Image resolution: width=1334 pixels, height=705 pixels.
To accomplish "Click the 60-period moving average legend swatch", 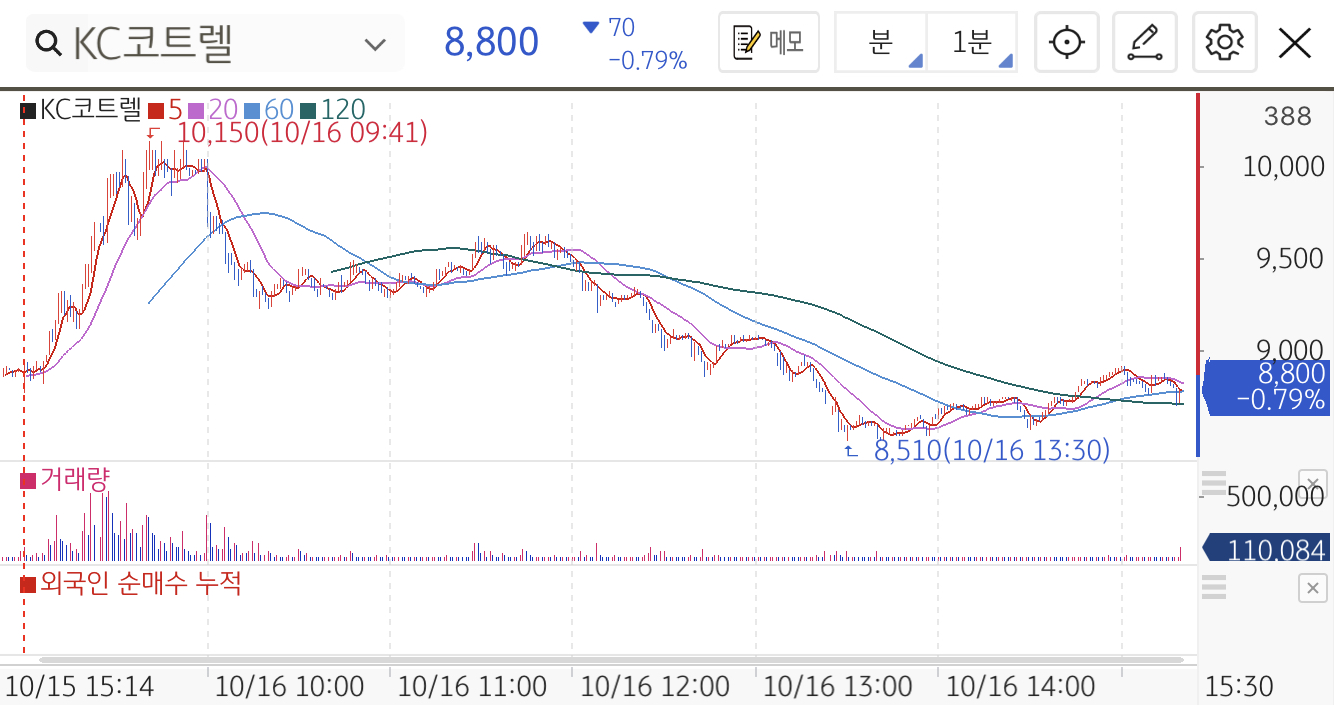I will click(251, 110).
